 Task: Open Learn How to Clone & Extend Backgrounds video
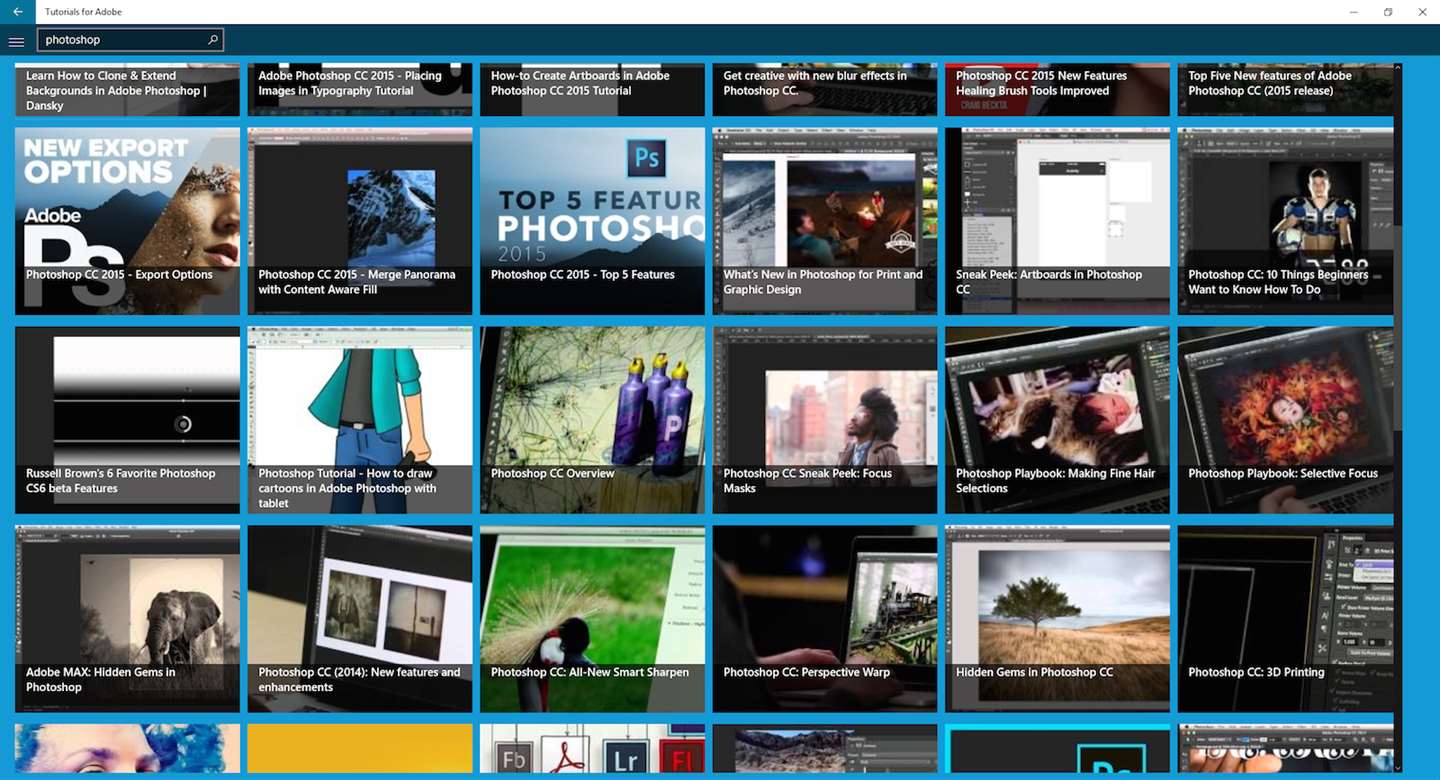[127, 90]
